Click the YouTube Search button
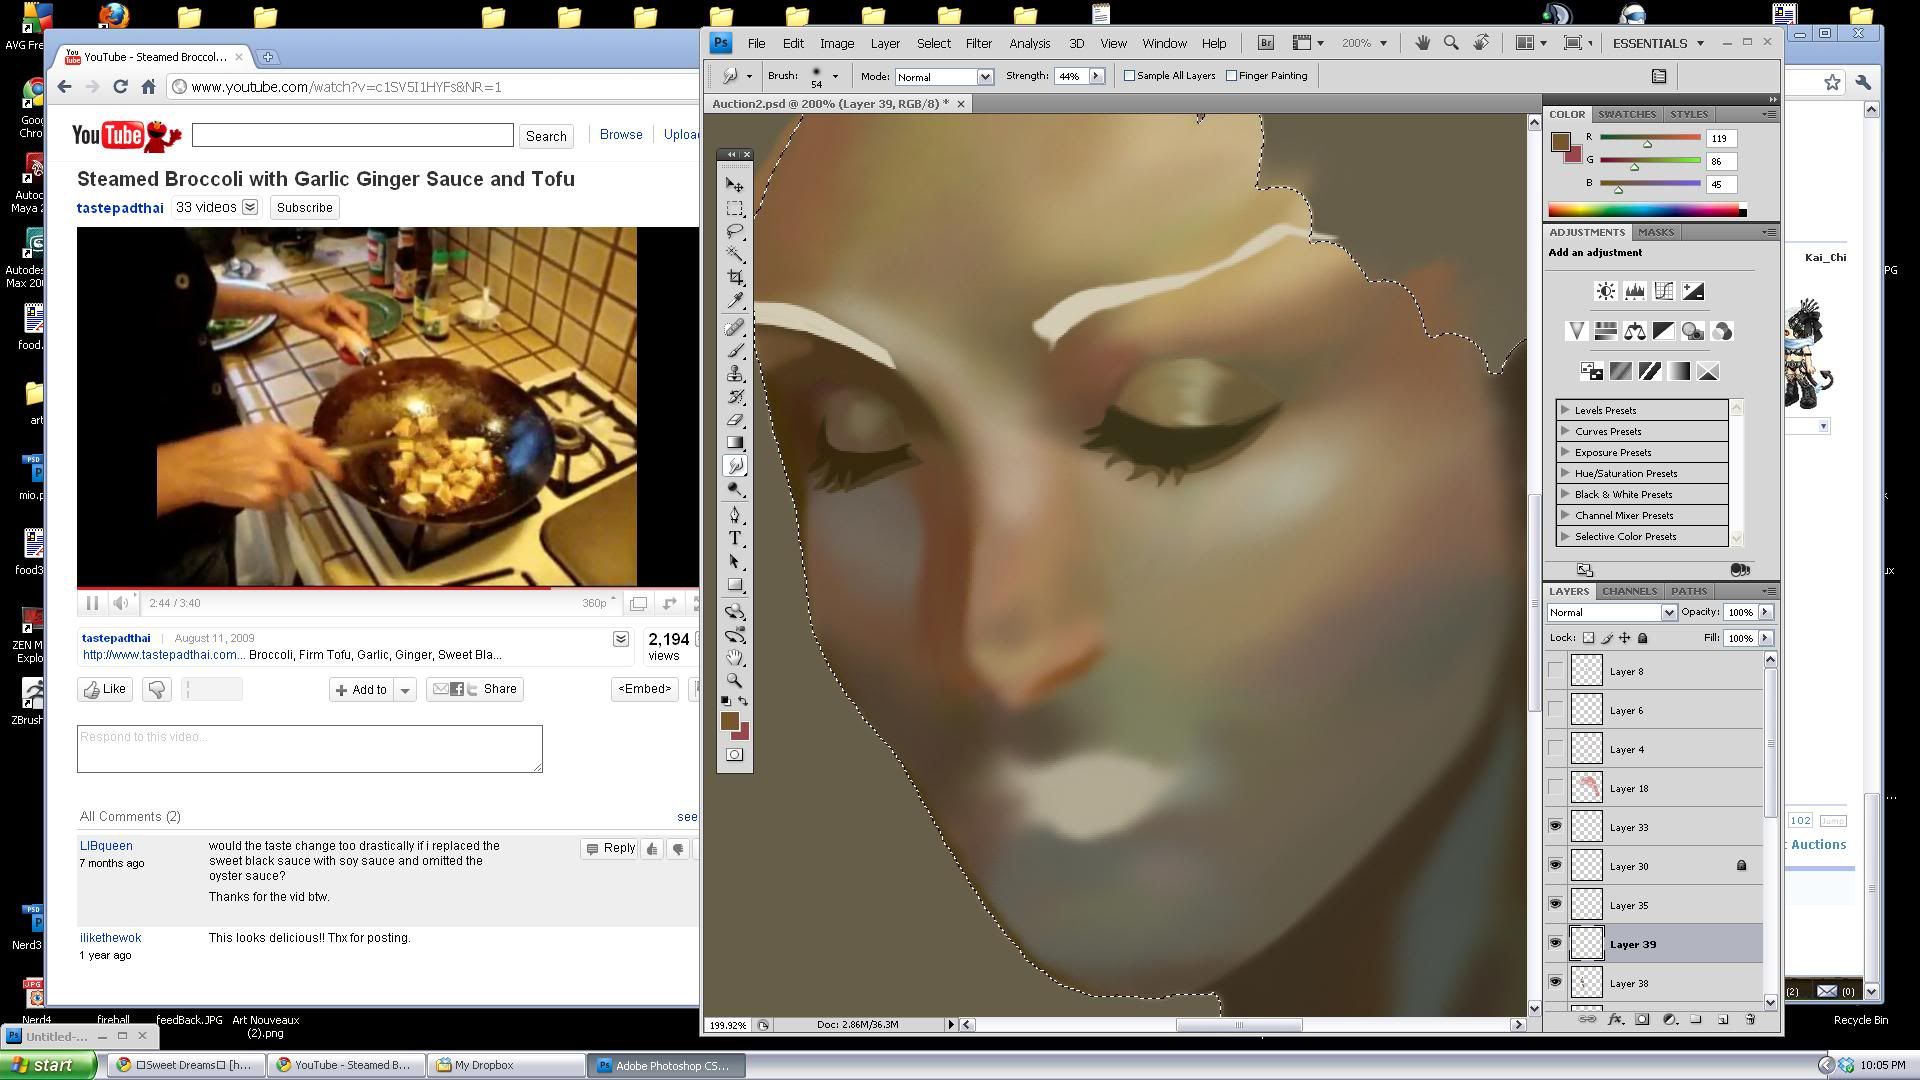The width and height of the screenshot is (1920, 1080). point(546,136)
